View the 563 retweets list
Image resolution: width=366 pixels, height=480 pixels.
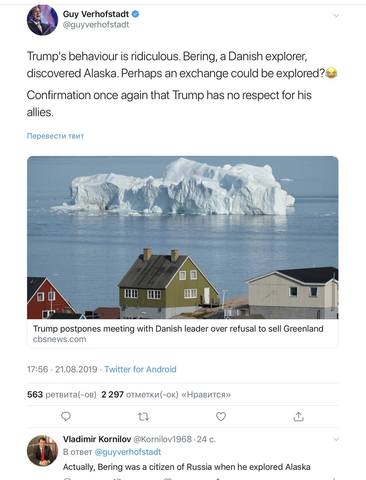62,395
